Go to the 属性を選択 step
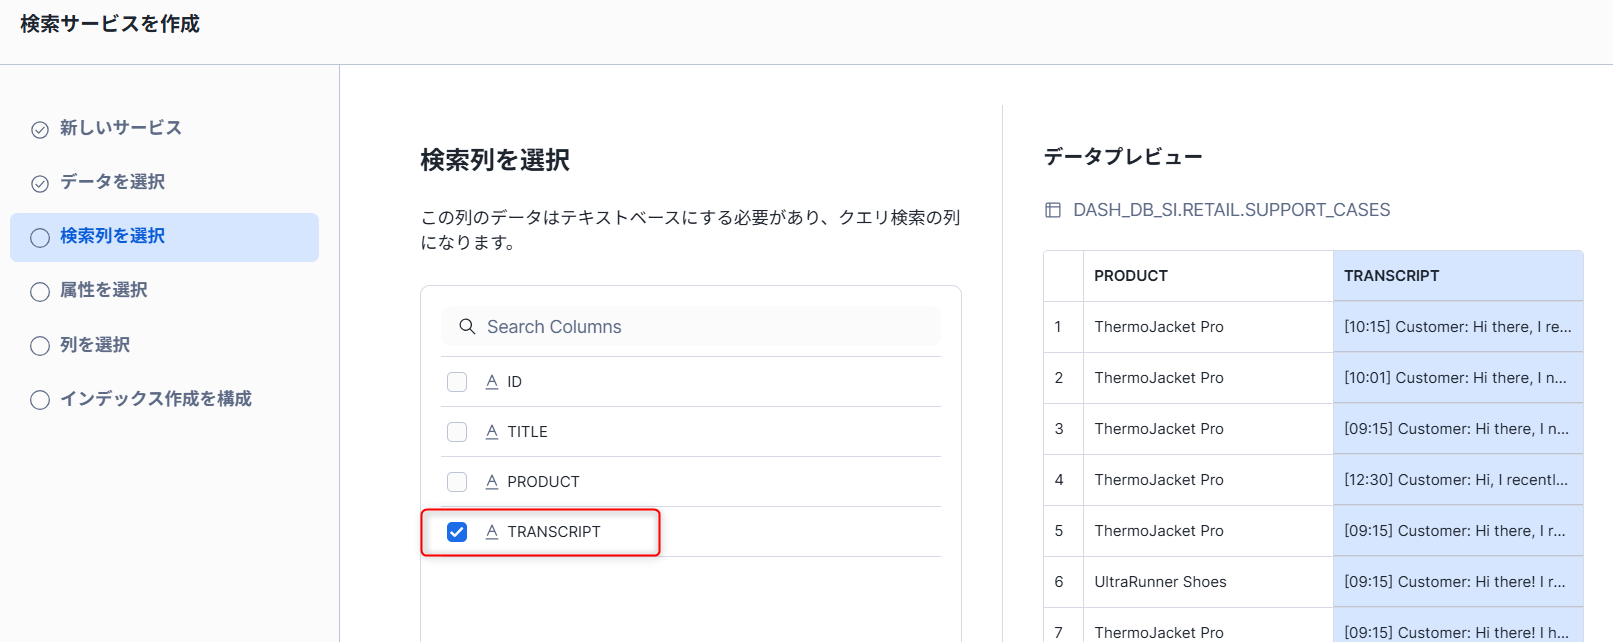 104,291
